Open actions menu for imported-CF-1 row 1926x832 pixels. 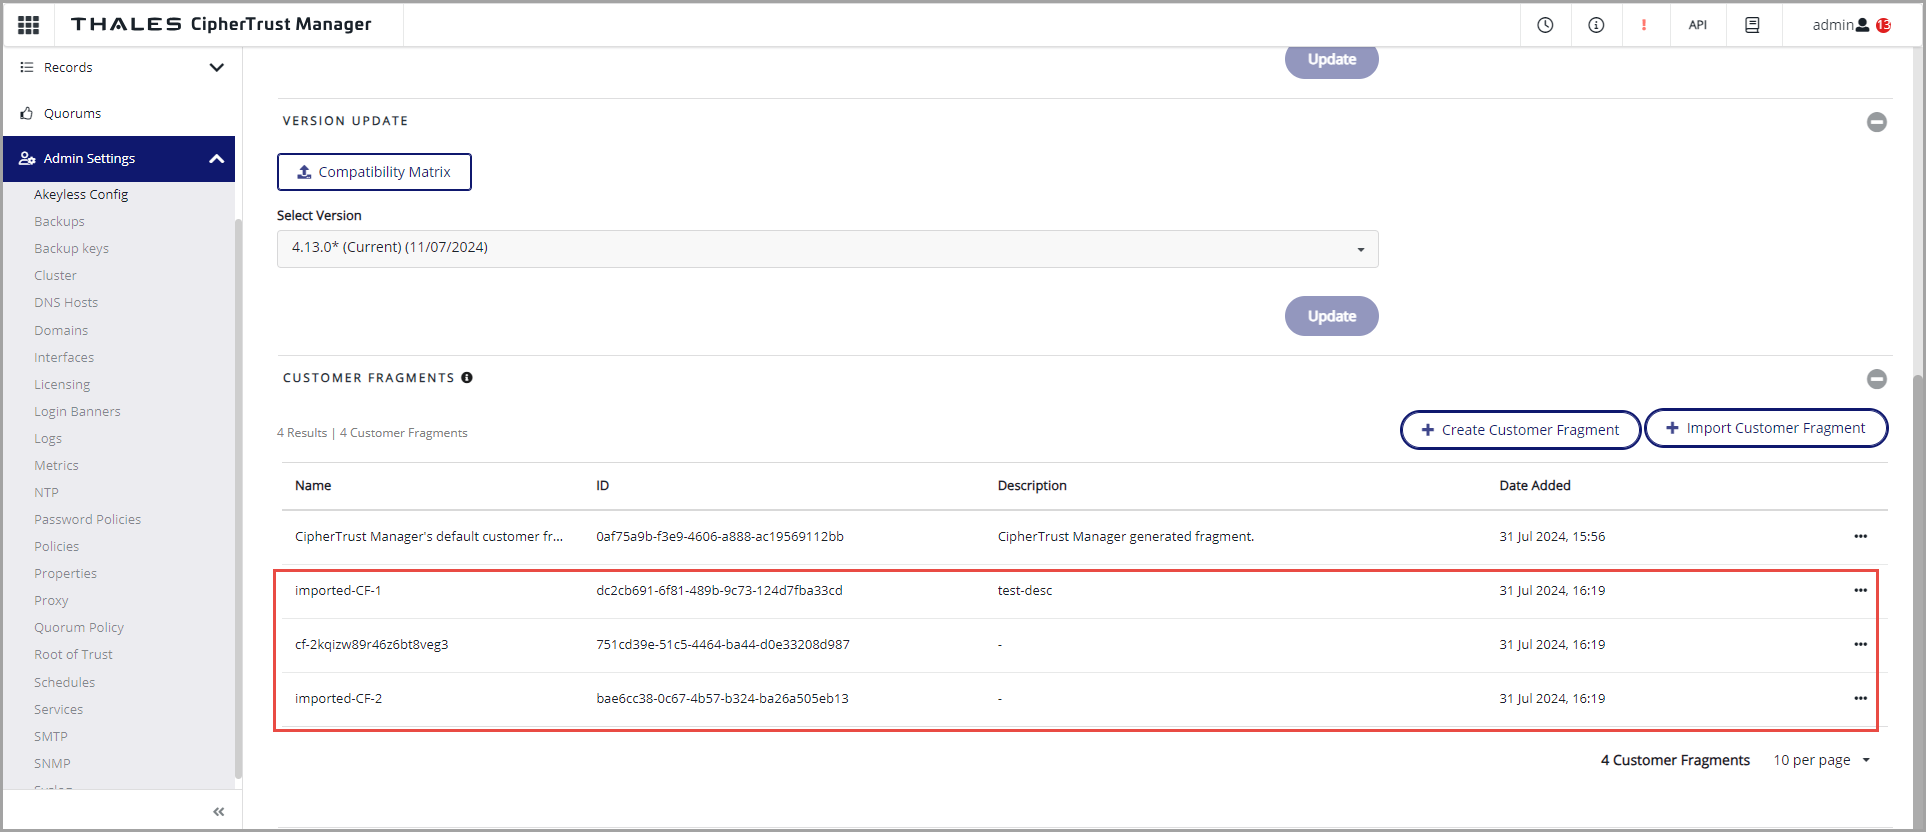click(x=1860, y=590)
